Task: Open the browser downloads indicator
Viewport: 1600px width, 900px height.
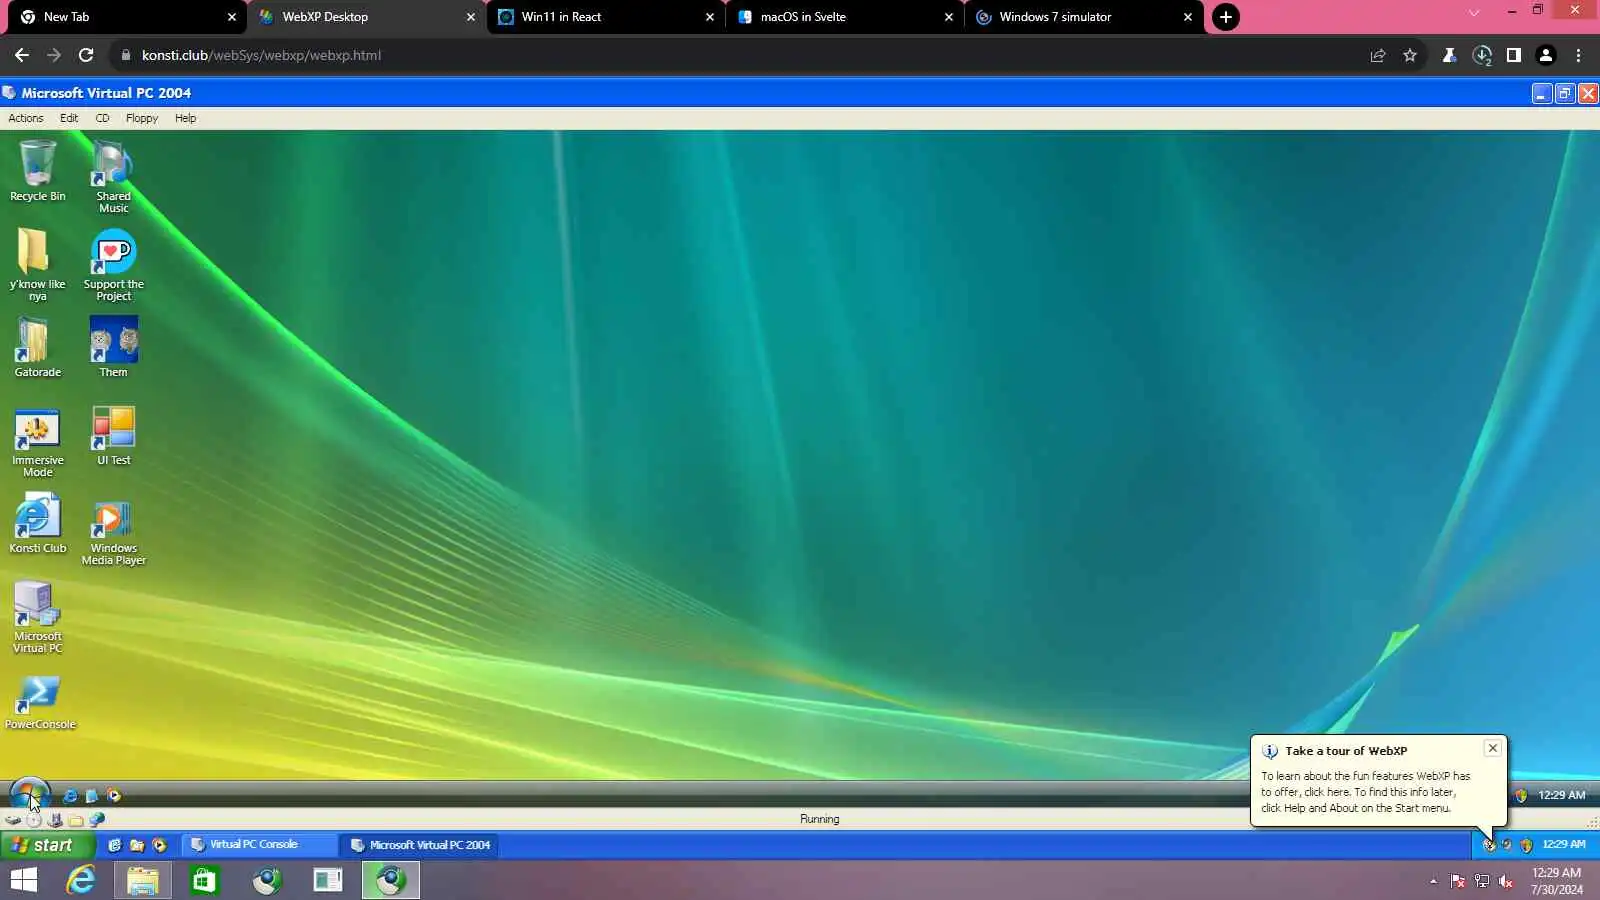Action: [x=1482, y=56]
